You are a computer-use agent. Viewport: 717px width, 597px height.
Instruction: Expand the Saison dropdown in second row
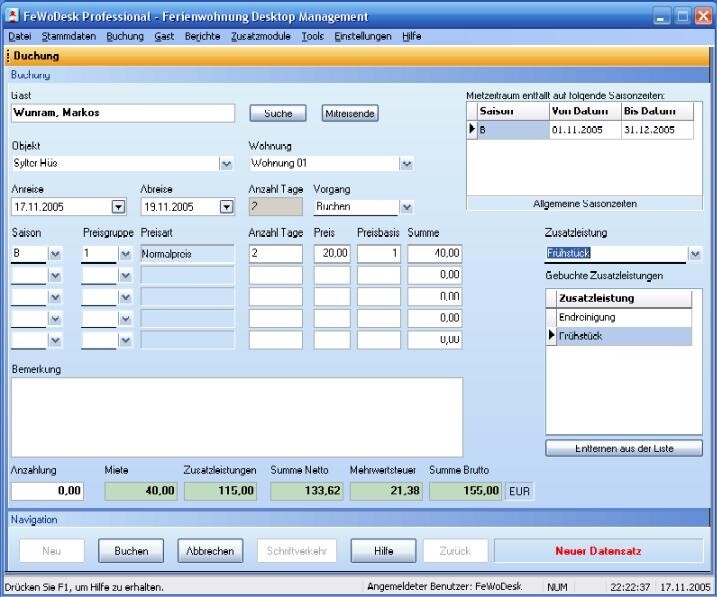(55, 276)
